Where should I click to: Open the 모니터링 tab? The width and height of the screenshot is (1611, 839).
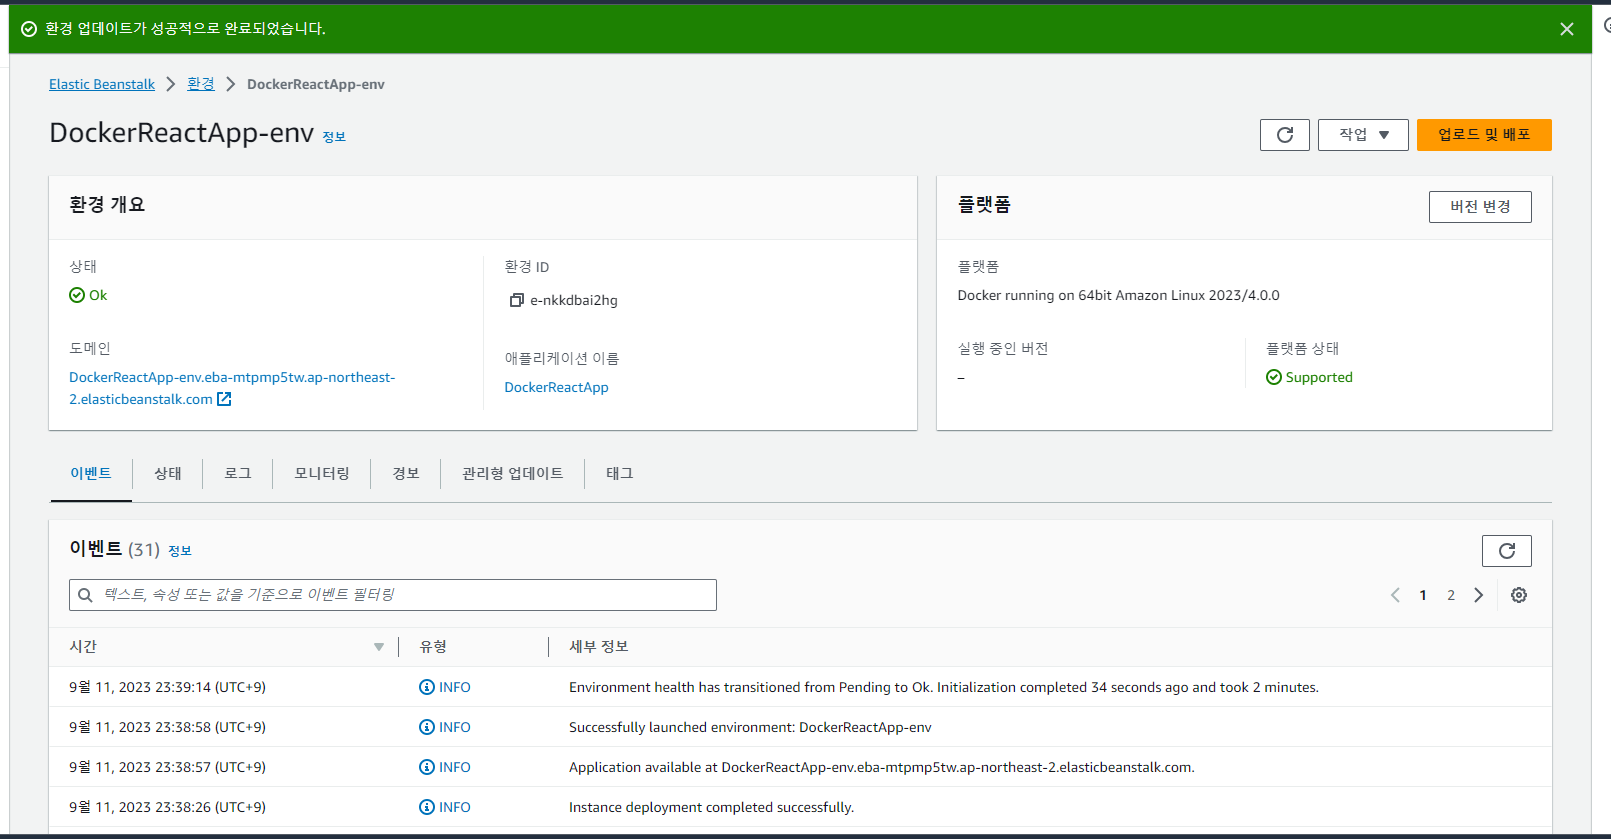(322, 473)
